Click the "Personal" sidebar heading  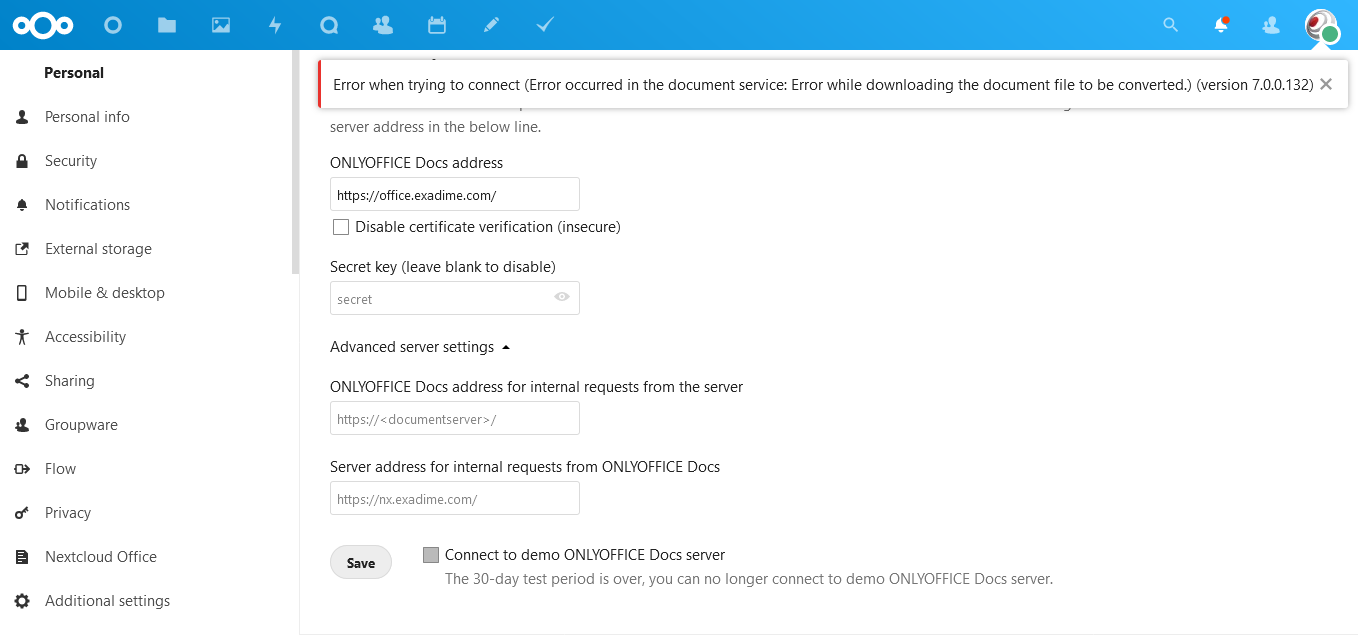point(74,73)
